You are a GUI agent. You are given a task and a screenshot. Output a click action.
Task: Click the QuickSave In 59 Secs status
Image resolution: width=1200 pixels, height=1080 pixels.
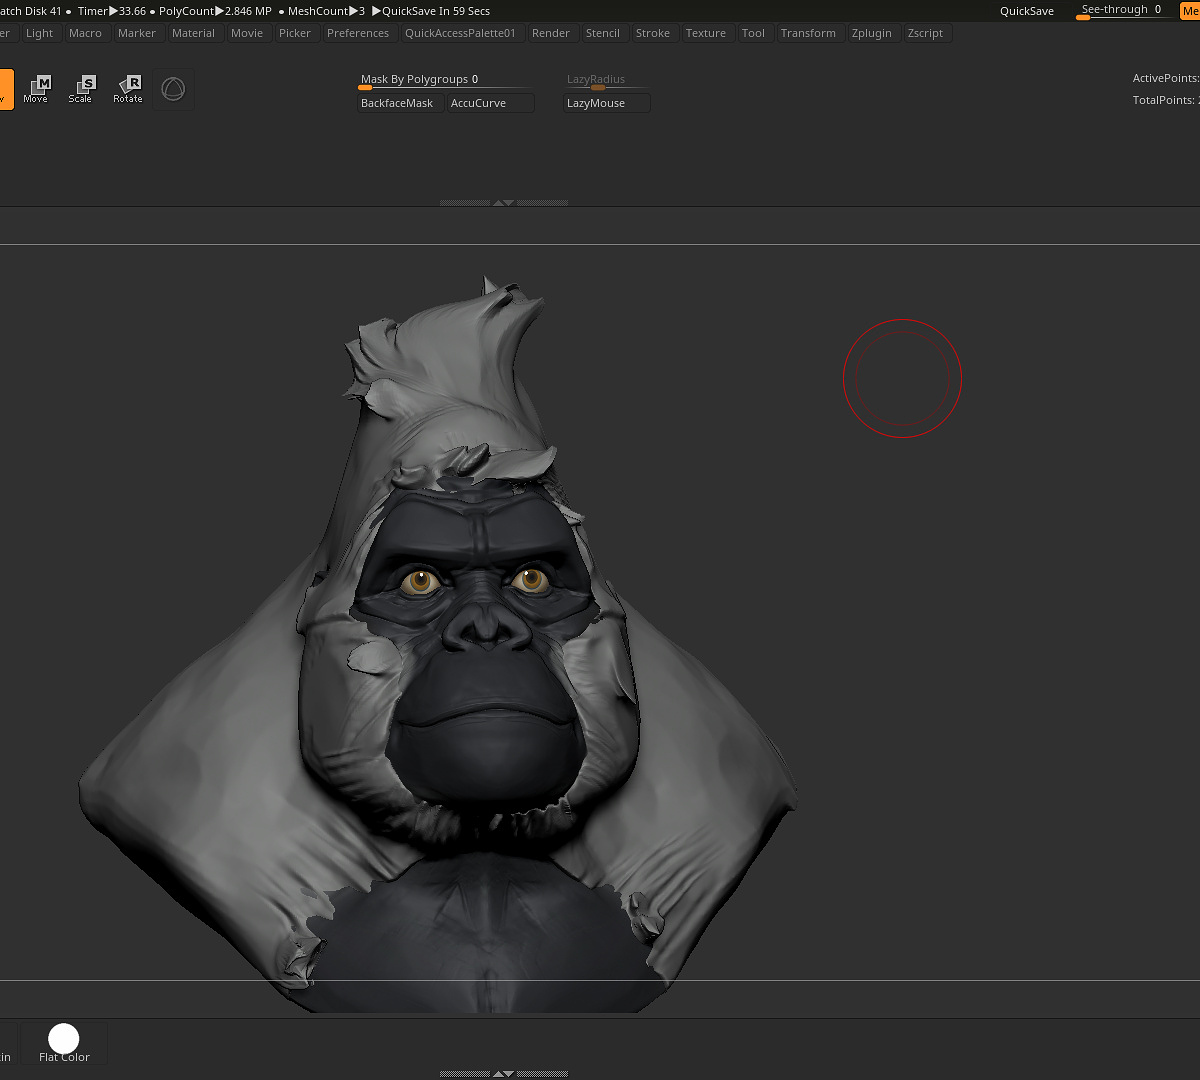point(431,11)
